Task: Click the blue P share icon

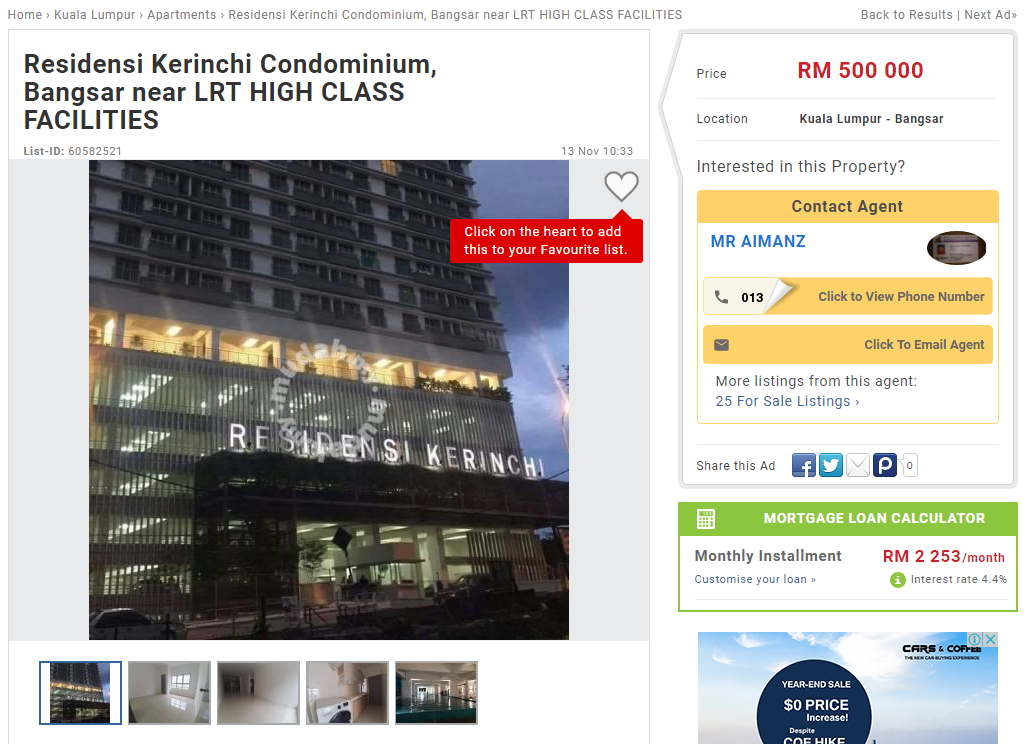Action: point(885,465)
